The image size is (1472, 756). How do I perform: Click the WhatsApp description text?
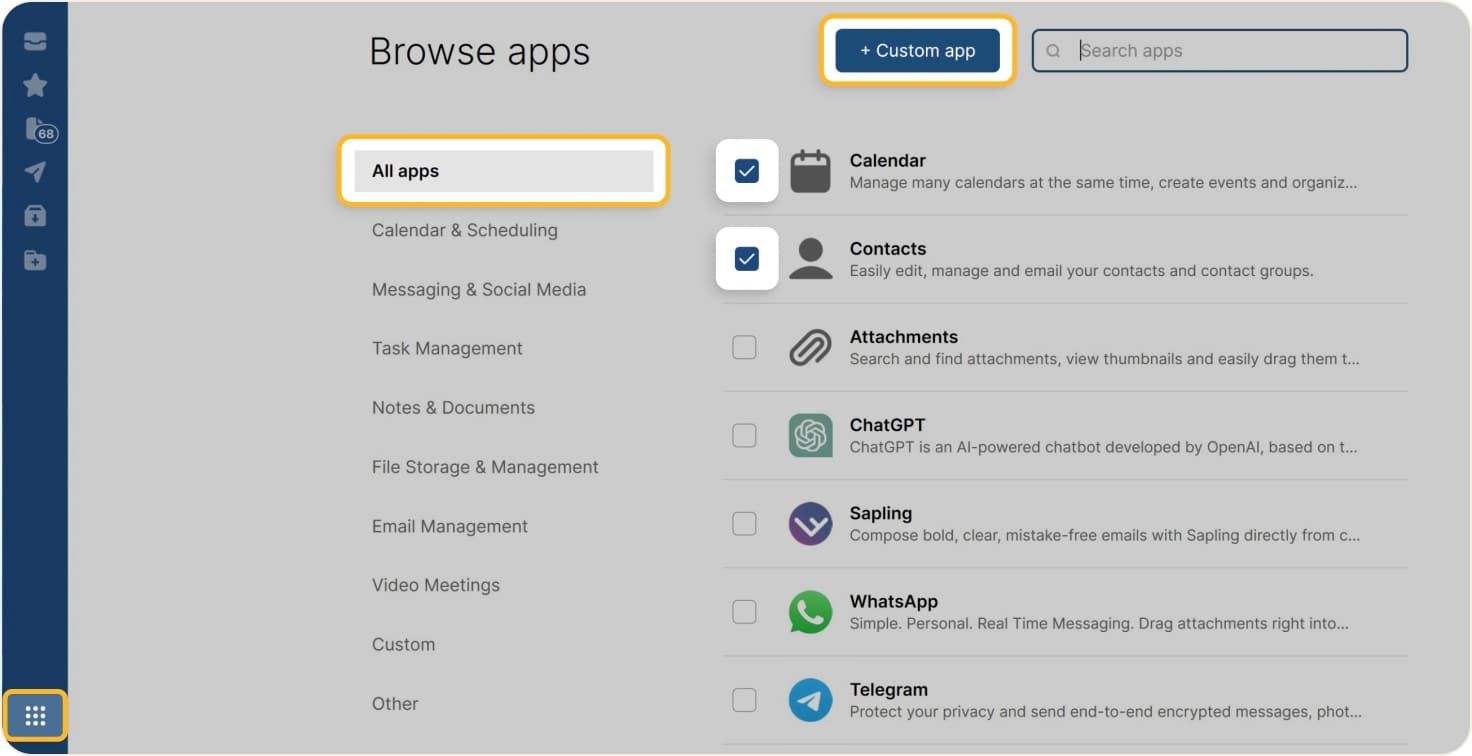[1100, 623]
